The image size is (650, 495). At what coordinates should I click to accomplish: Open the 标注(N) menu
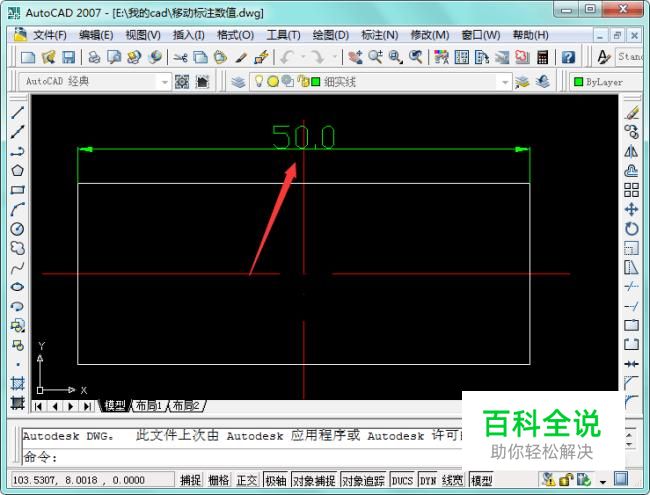[380, 35]
